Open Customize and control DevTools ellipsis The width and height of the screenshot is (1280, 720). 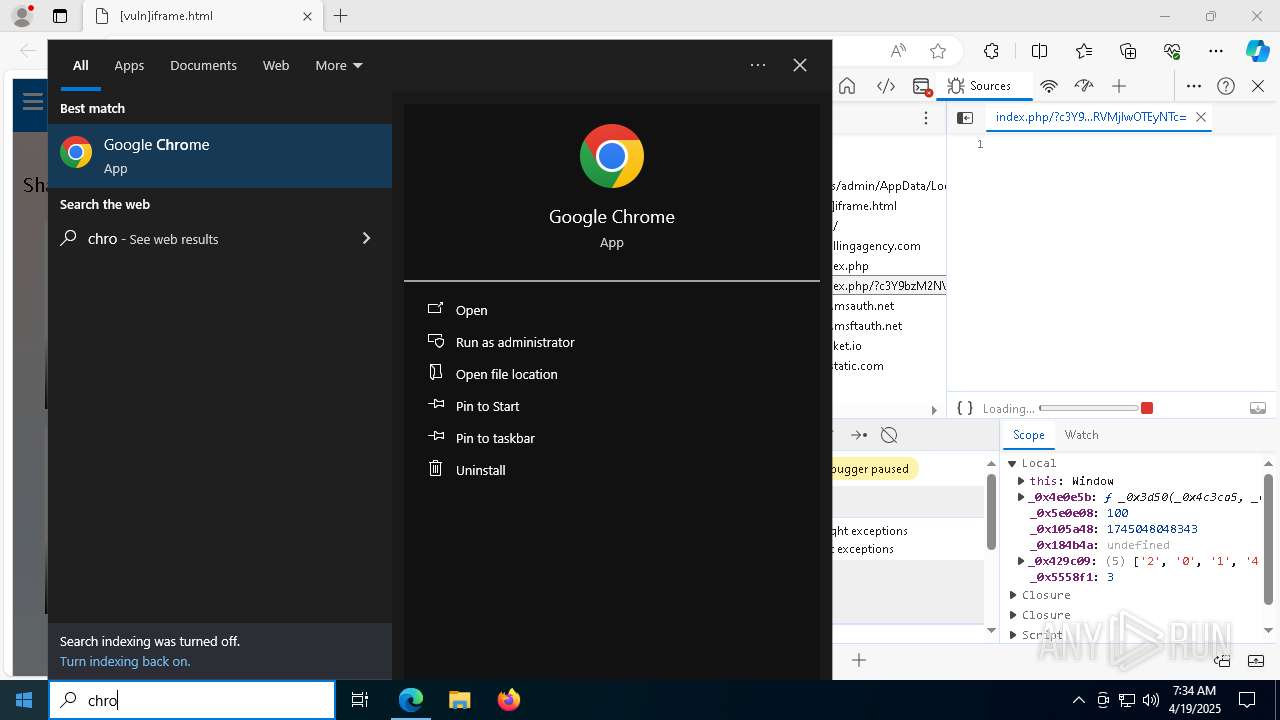point(1193,86)
